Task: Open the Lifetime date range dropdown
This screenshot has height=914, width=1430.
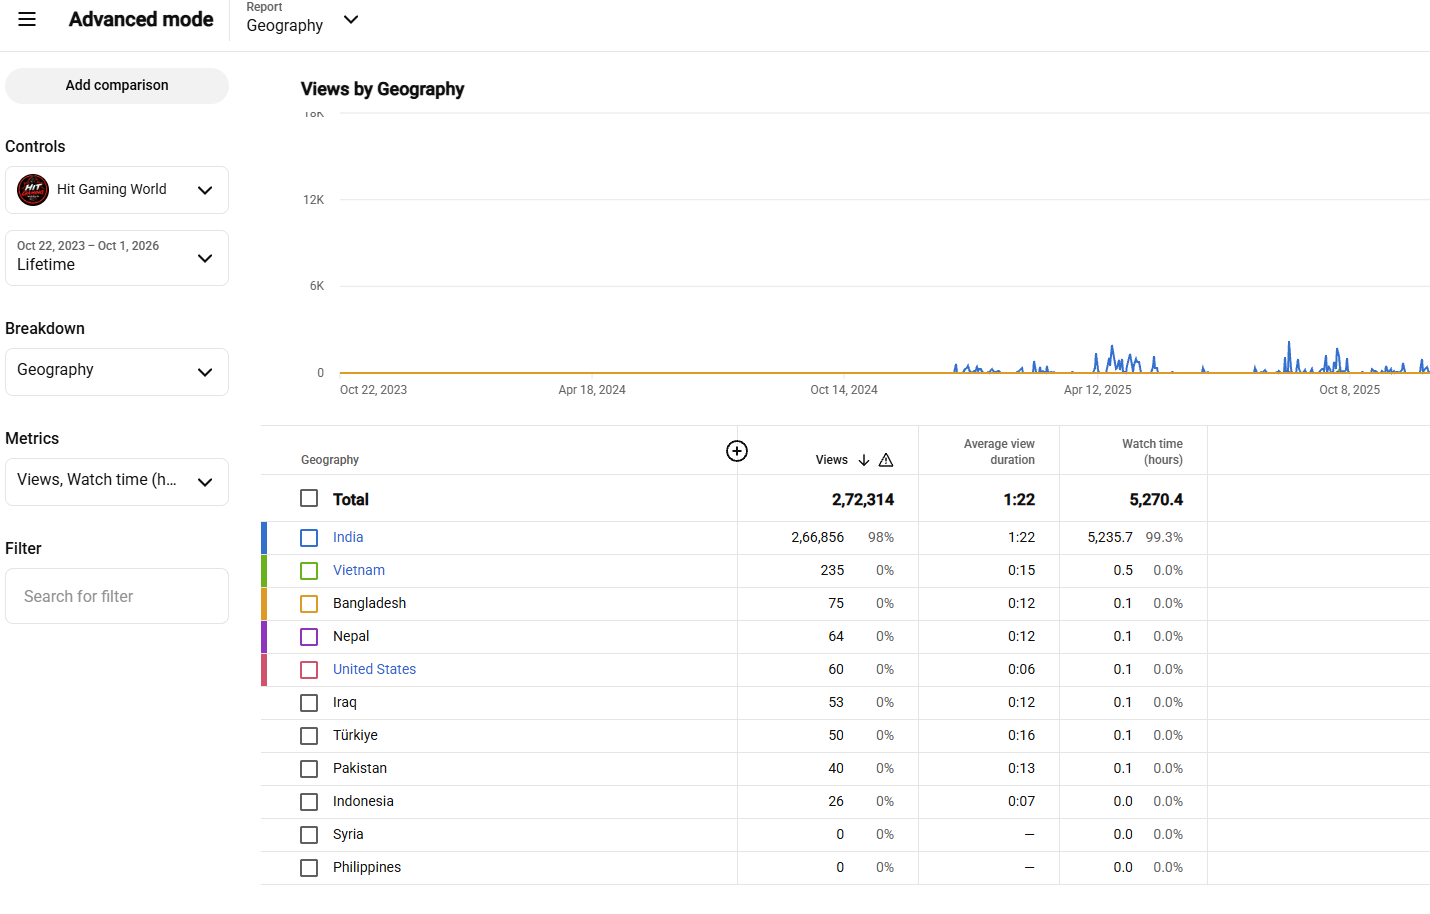Action: click(x=117, y=258)
